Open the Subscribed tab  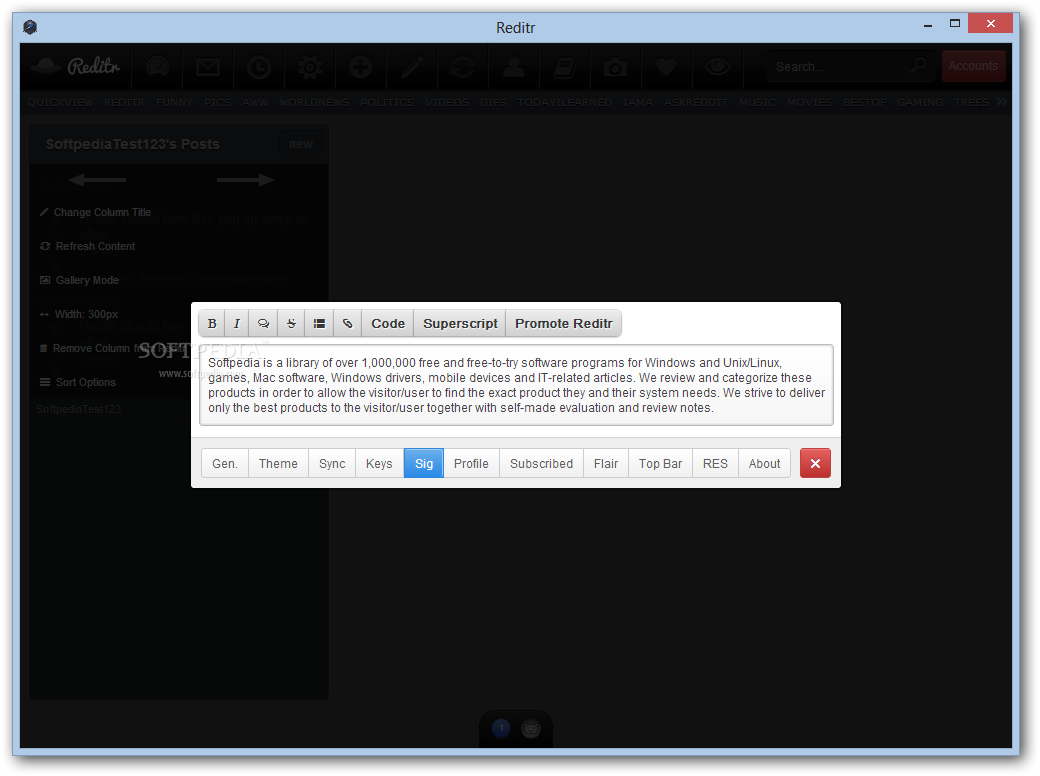pyautogui.click(x=541, y=464)
